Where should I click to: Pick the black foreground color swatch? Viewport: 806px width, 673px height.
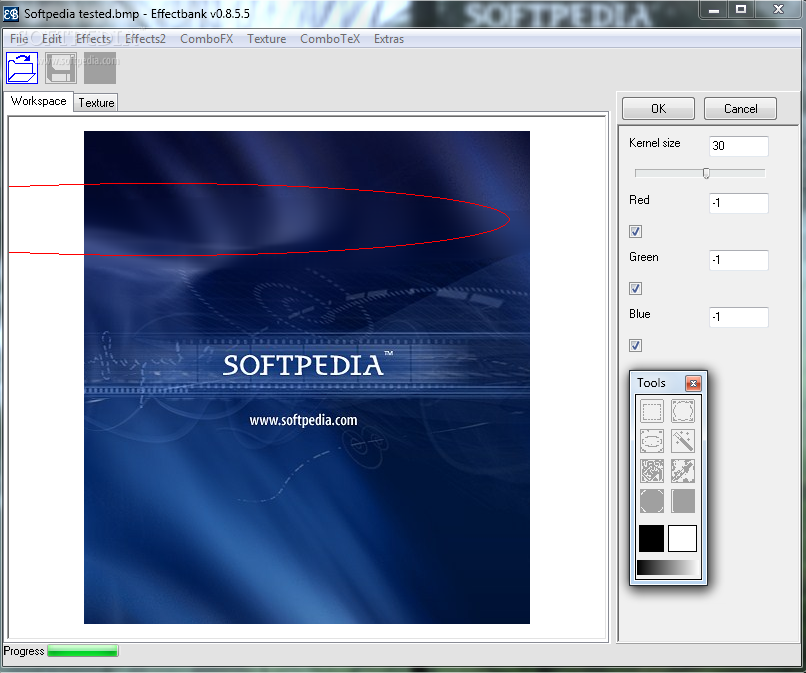(x=651, y=538)
